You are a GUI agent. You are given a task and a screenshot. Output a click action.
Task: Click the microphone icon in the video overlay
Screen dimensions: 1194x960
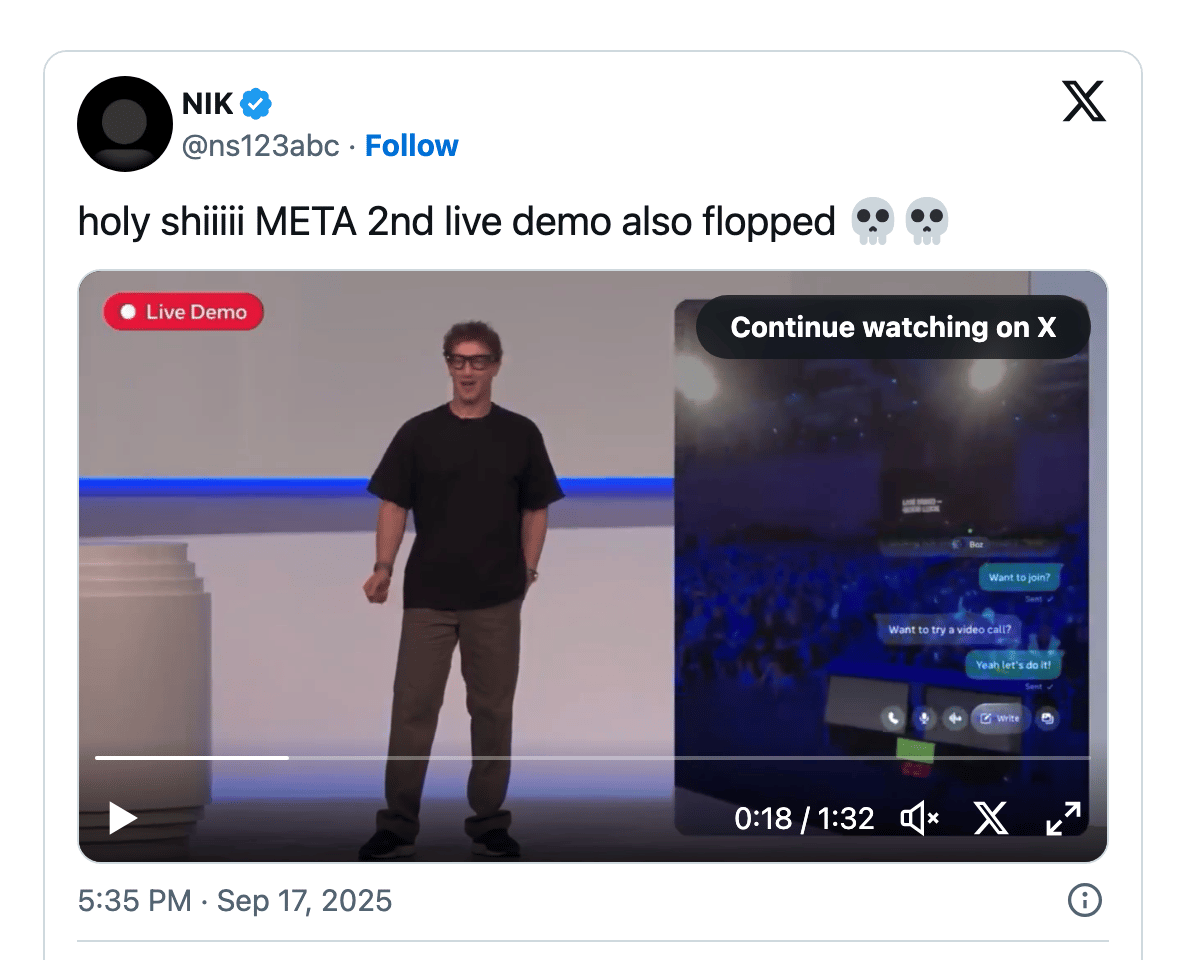pyautogui.click(x=924, y=718)
